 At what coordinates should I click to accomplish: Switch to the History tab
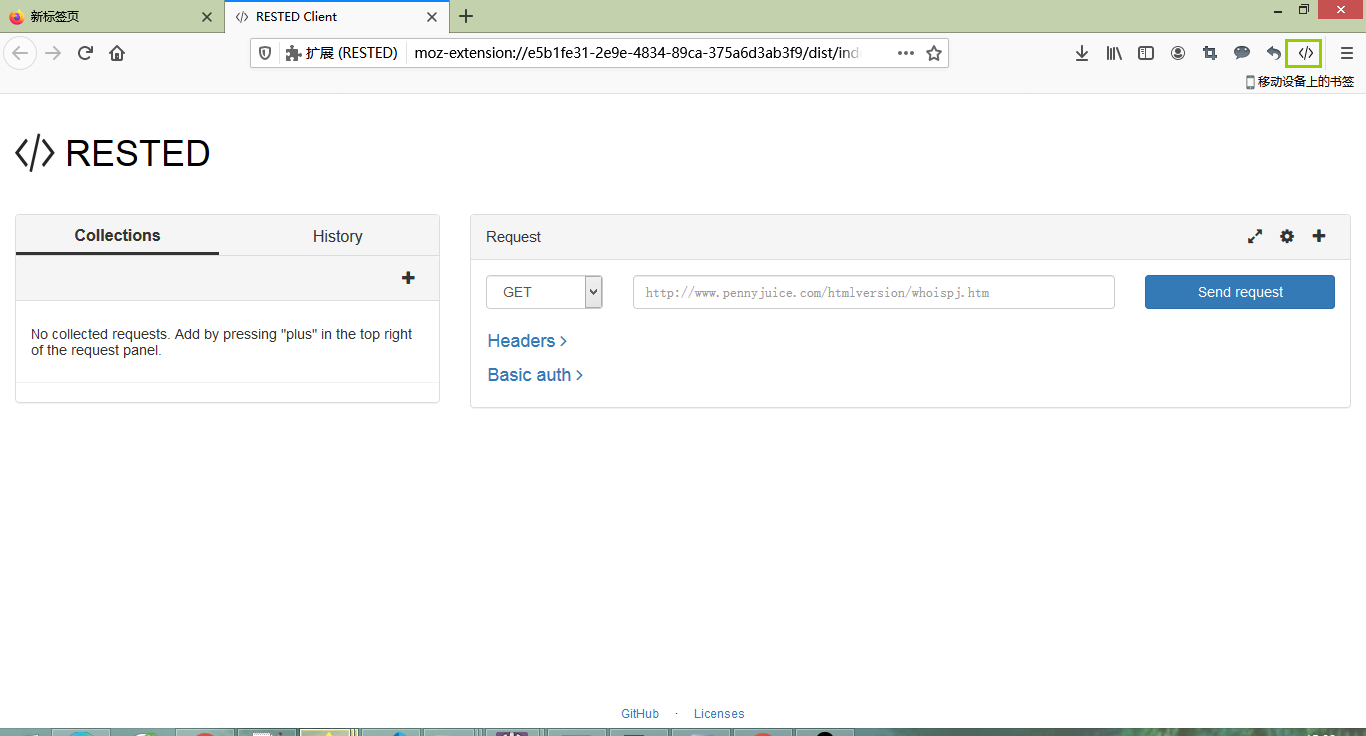tap(337, 236)
